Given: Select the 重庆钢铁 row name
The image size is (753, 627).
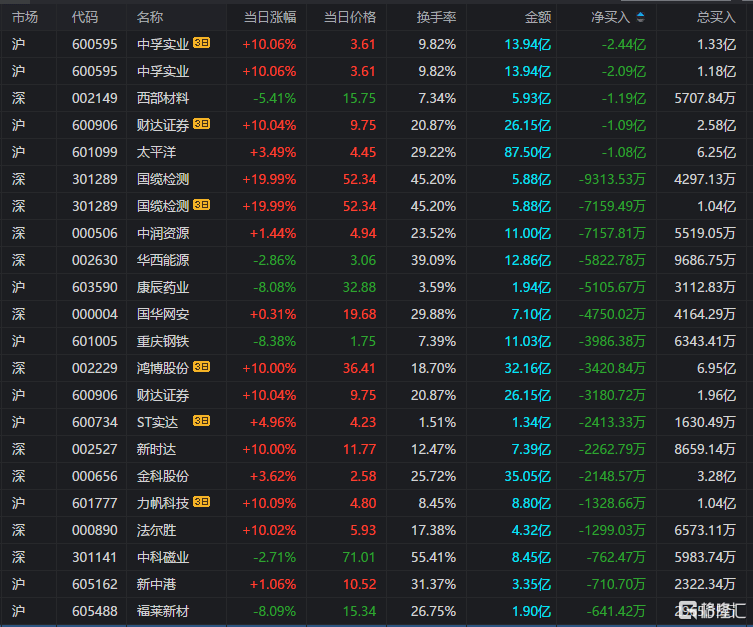Looking at the screenshot, I should tap(163, 341).
